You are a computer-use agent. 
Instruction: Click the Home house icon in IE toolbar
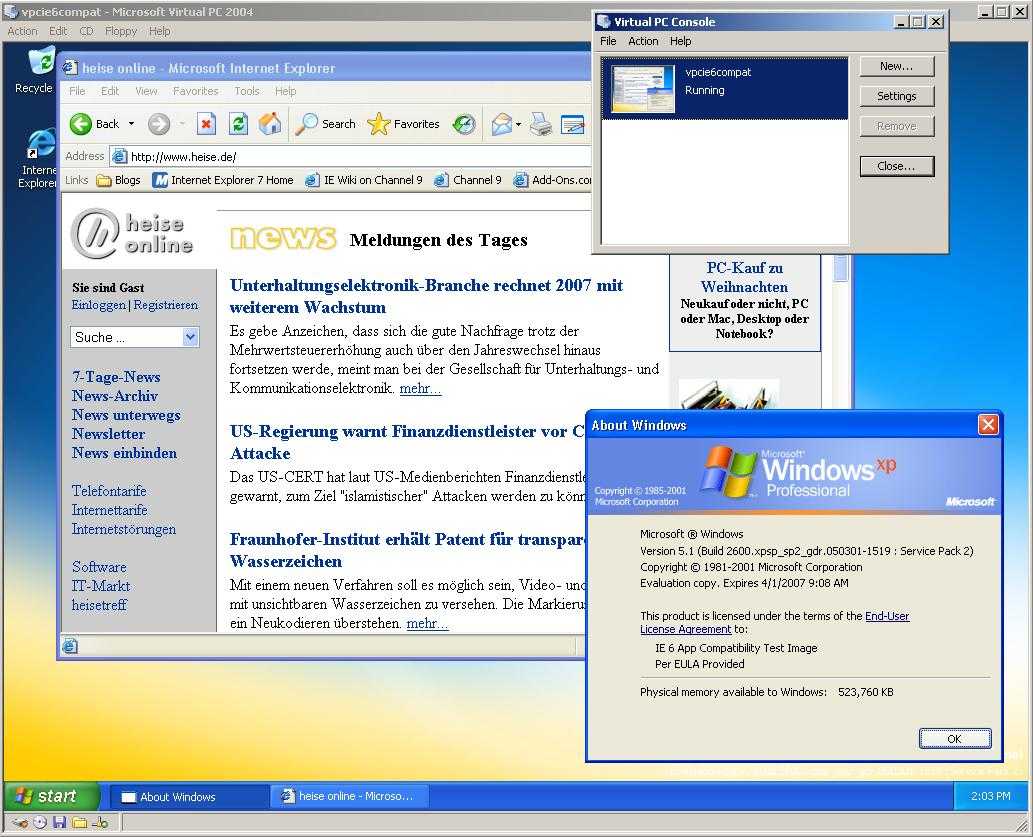click(x=269, y=124)
